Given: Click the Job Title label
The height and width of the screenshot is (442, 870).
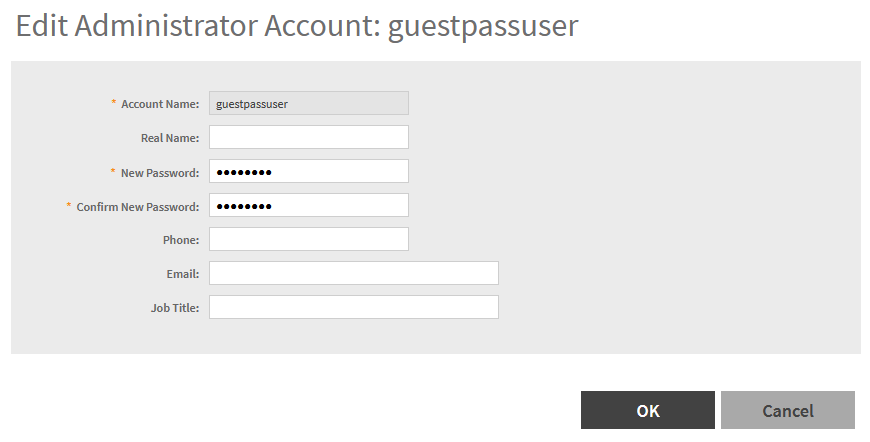Looking at the screenshot, I should click(x=175, y=308).
